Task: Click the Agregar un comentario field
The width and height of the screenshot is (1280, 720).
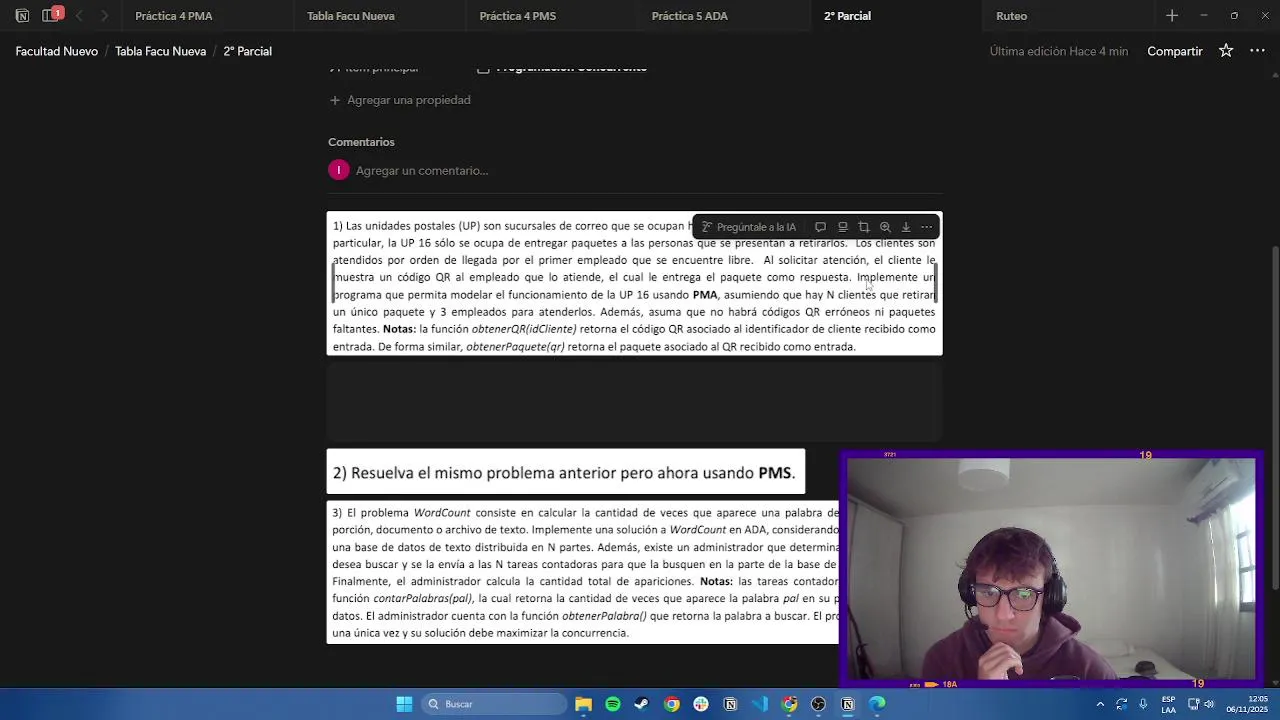Action: point(422,171)
